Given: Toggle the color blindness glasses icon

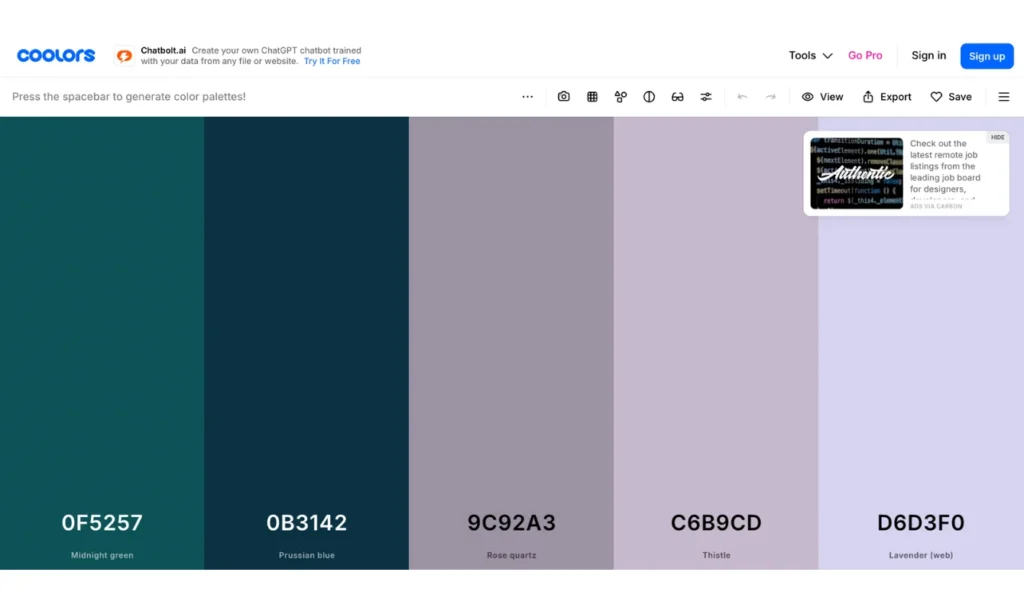Looking at the screenshot, I should tap(677, 97).
